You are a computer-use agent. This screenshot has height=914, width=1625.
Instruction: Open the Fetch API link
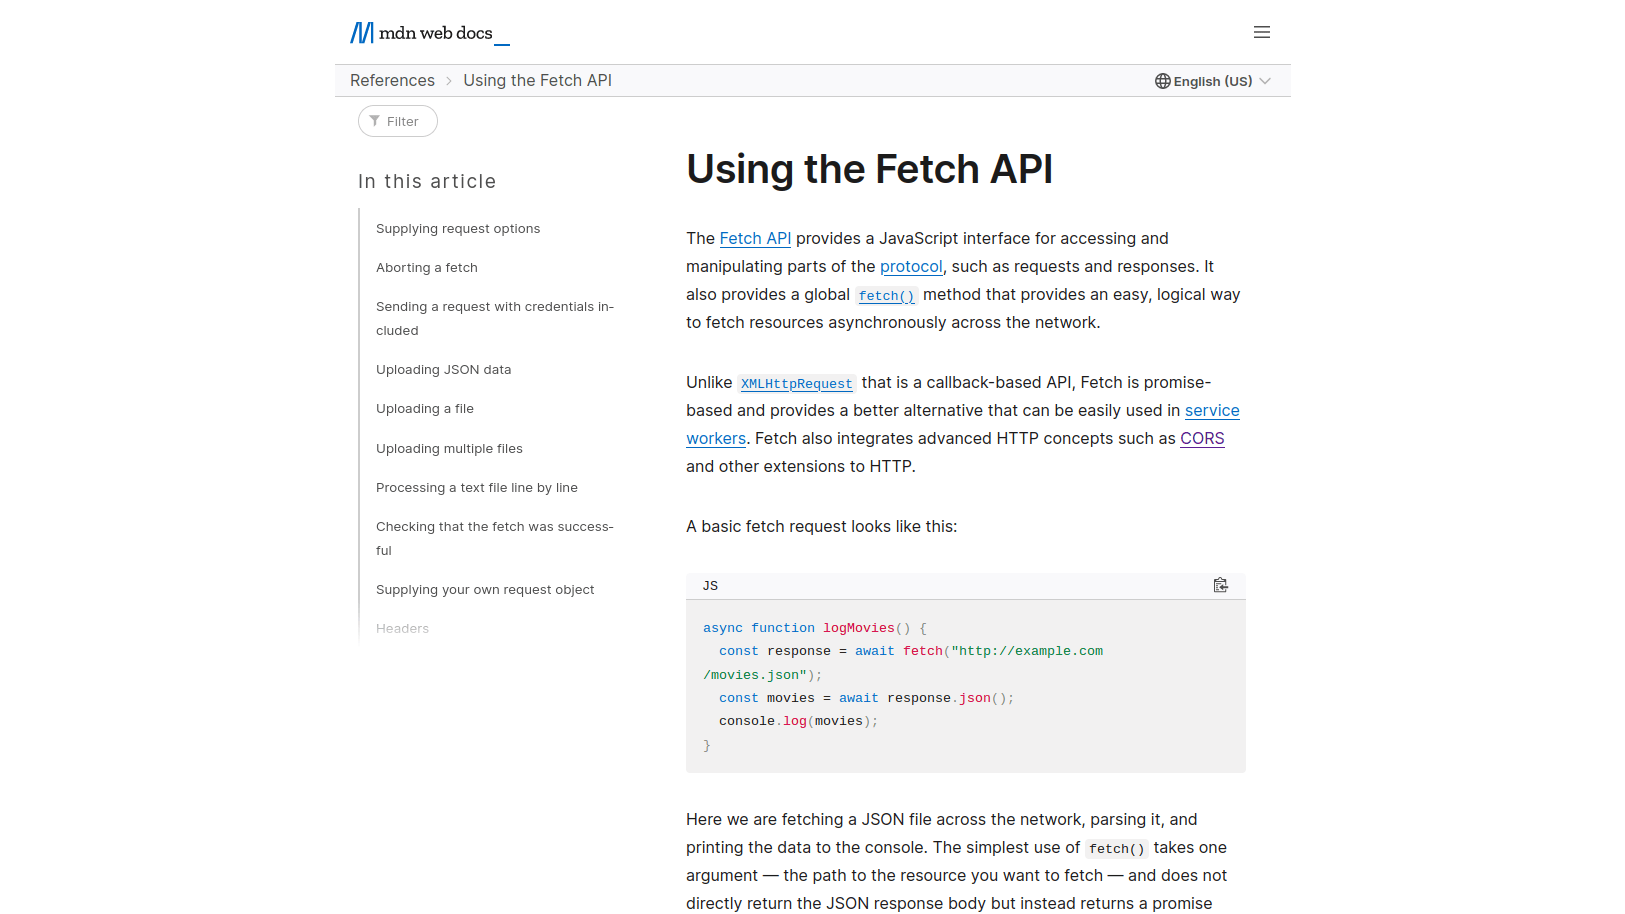pos(755,238)
